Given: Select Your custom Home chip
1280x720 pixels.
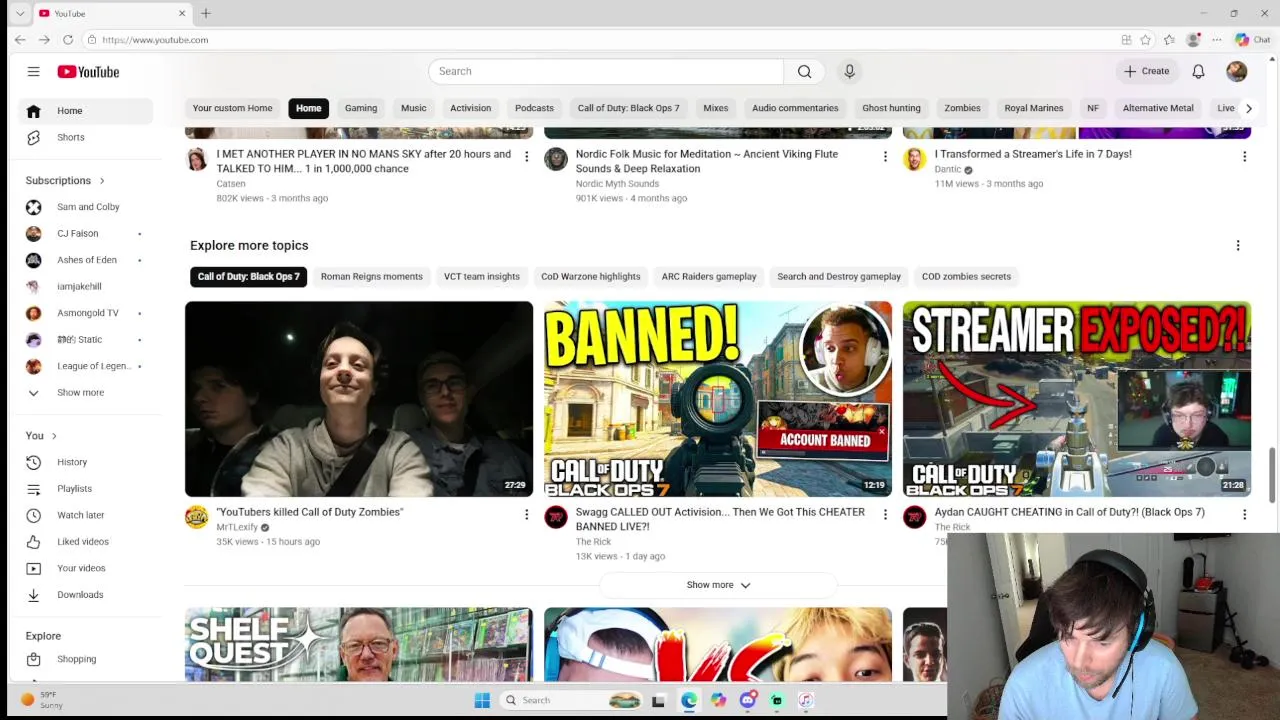Looking at the screenshot, I should [232, 108].
